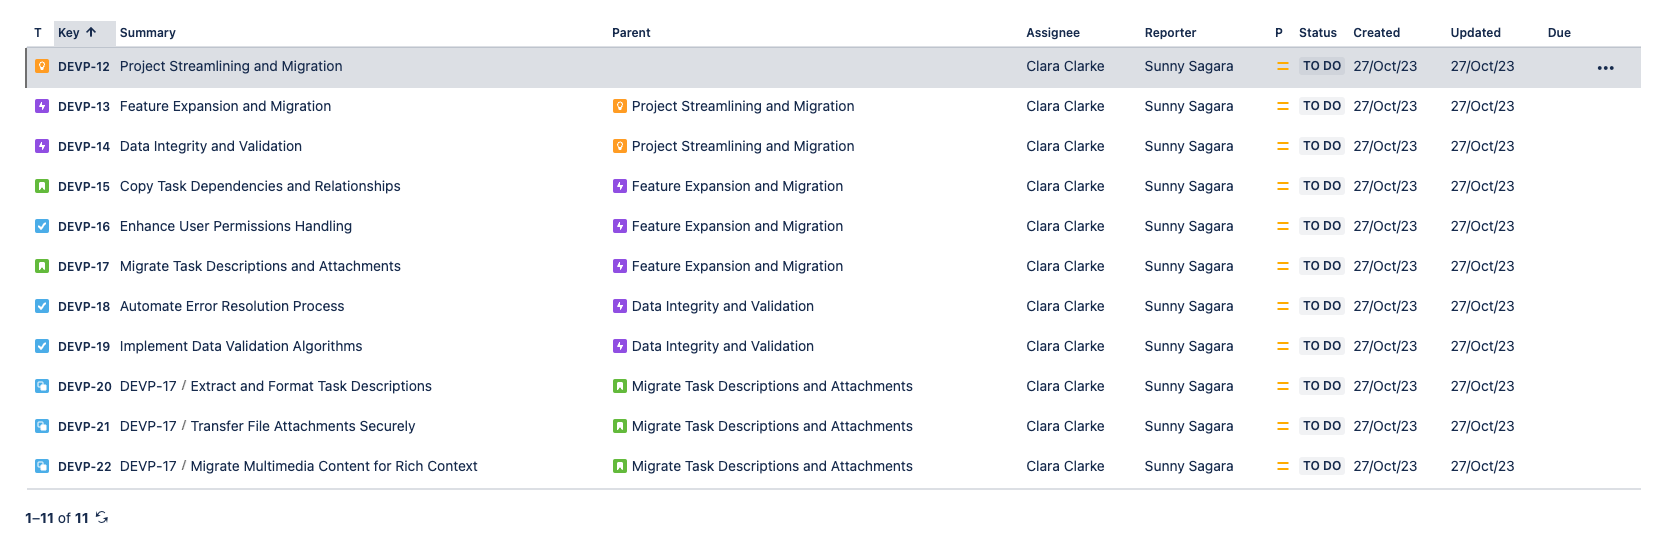Open the more actions menu for DEVP-12
1664x549 pixels.
tap(1605, 68)
